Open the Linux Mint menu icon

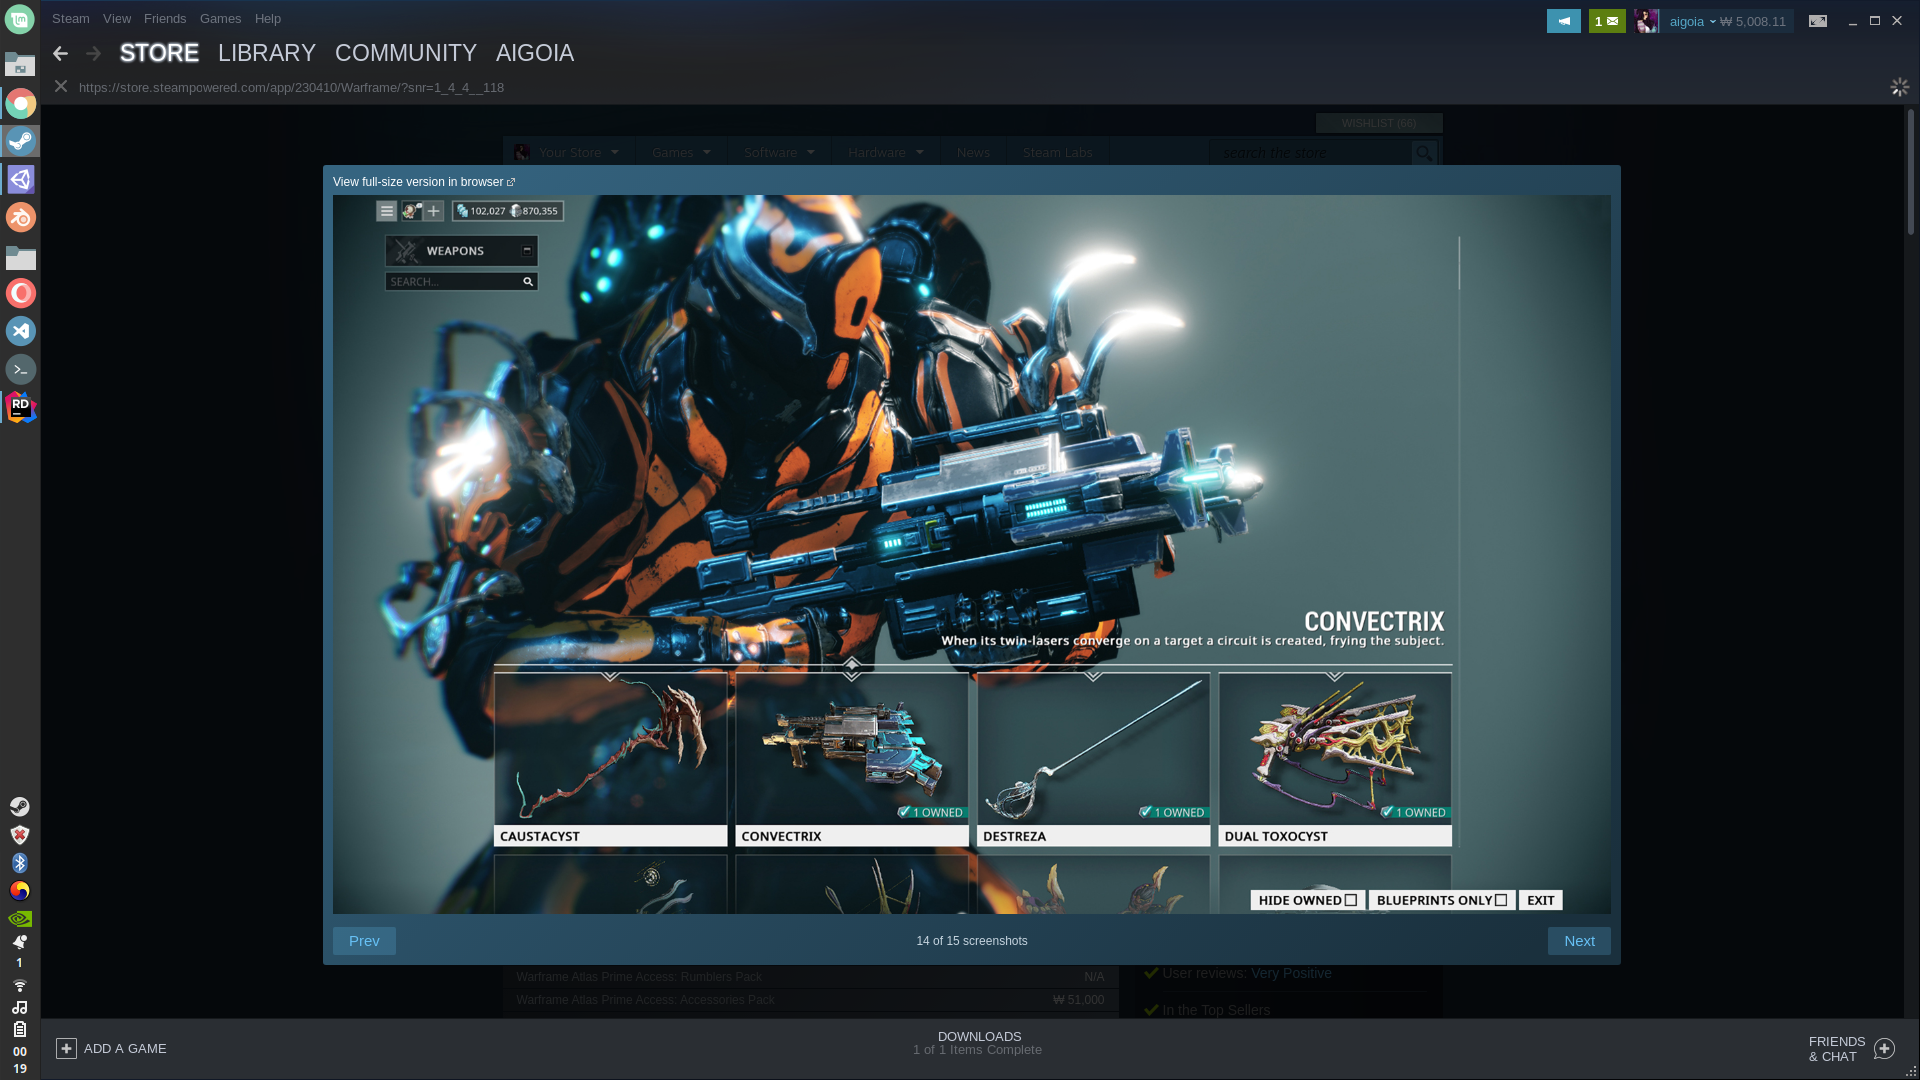point(20,18)
